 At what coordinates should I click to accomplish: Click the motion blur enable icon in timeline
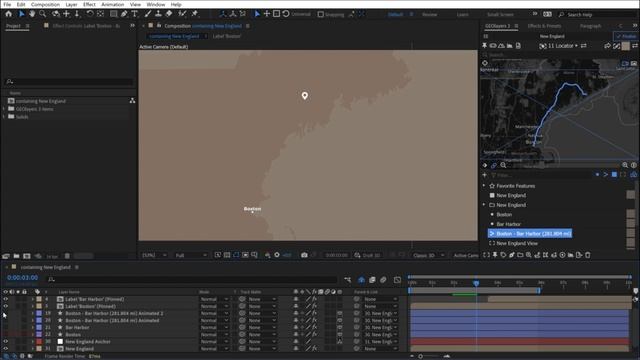pyautogui.click(x=383, y=280)
